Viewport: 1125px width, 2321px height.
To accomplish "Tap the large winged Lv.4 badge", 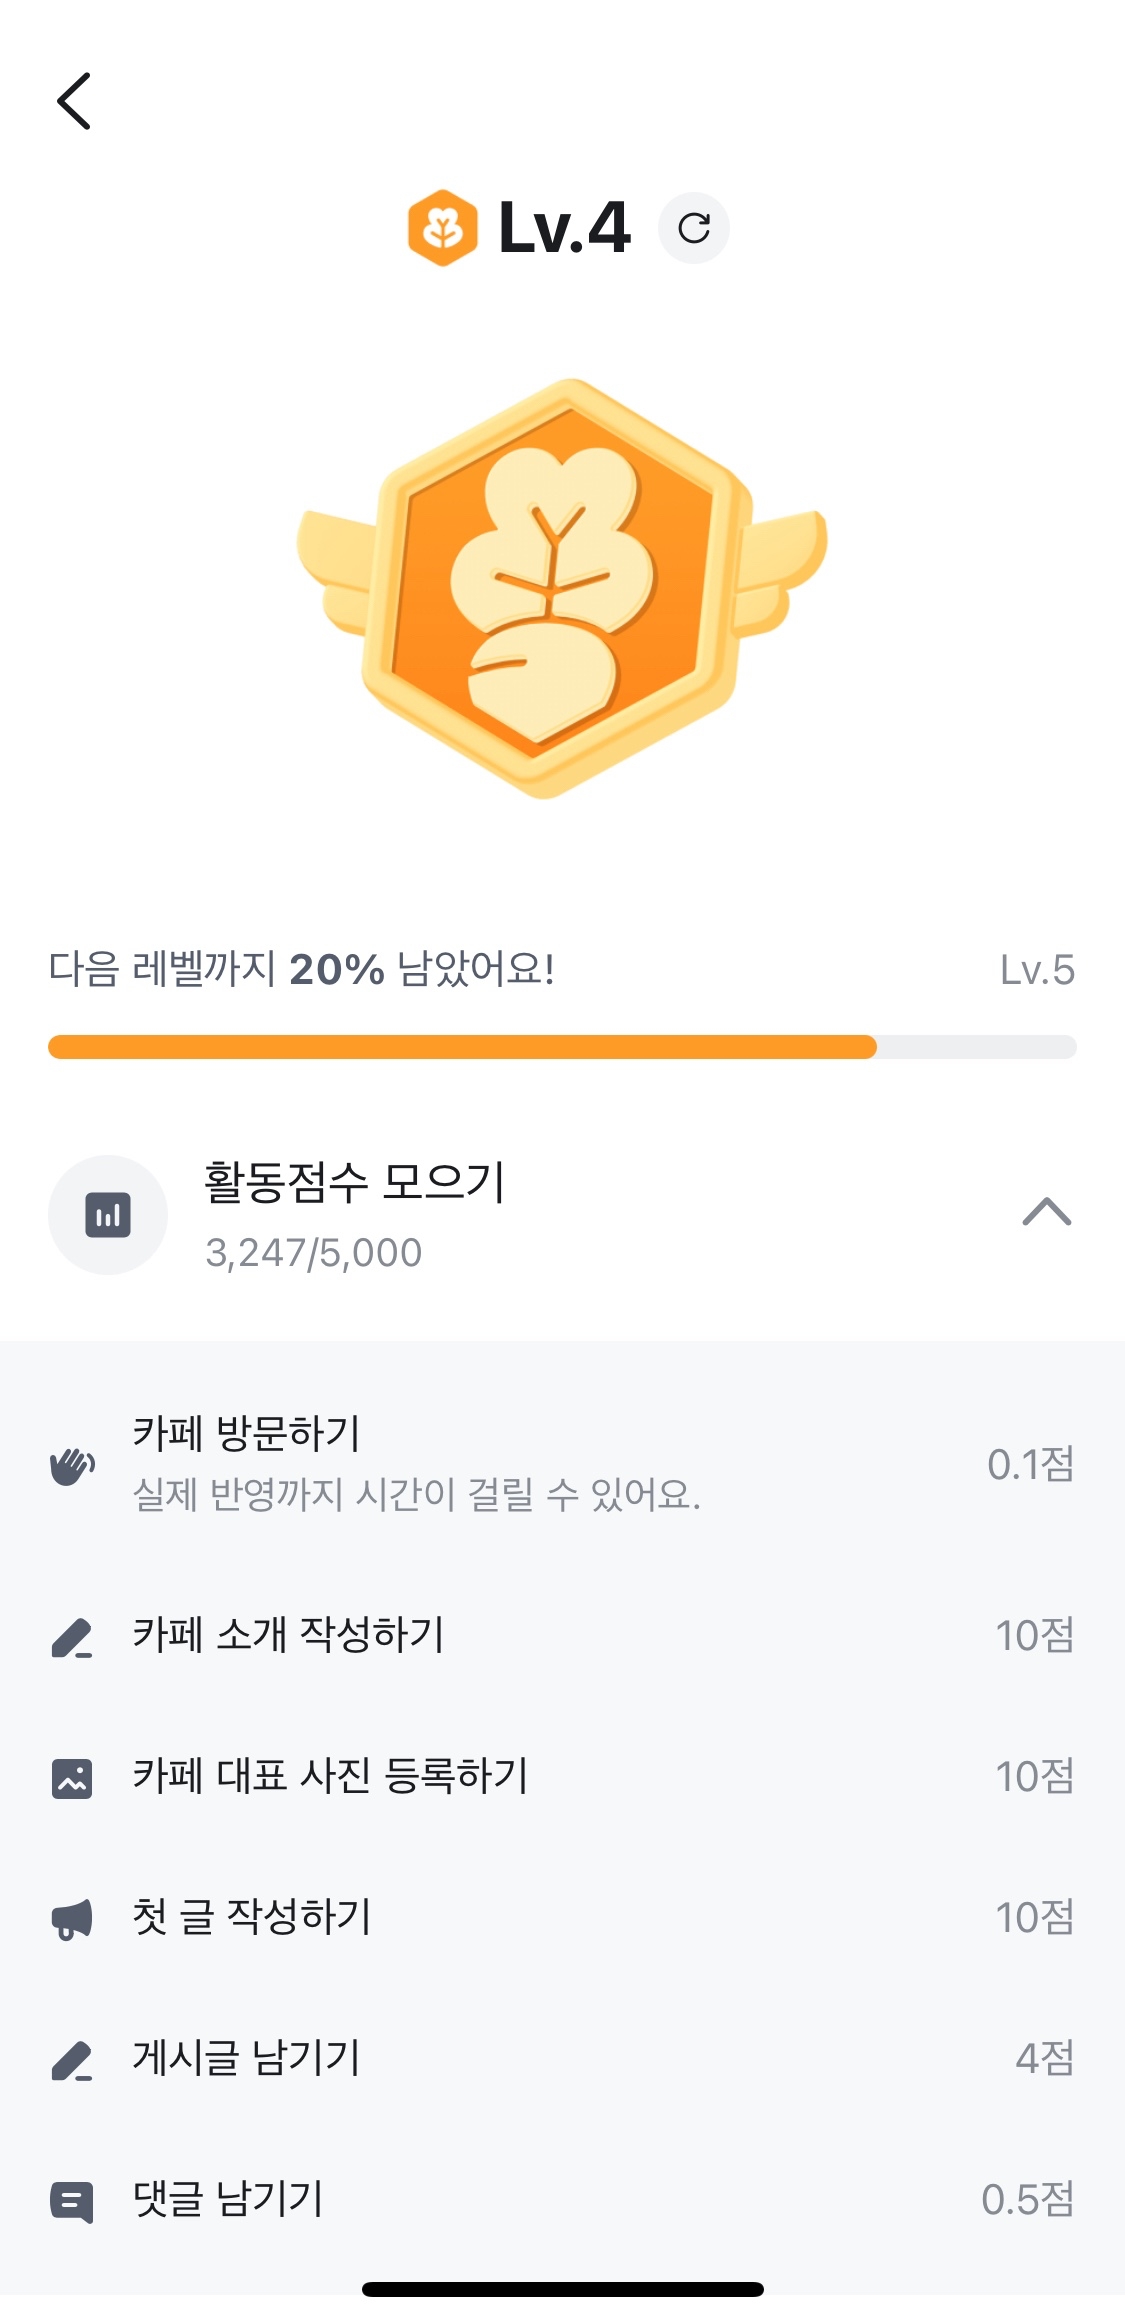I will tap(562, 588).
